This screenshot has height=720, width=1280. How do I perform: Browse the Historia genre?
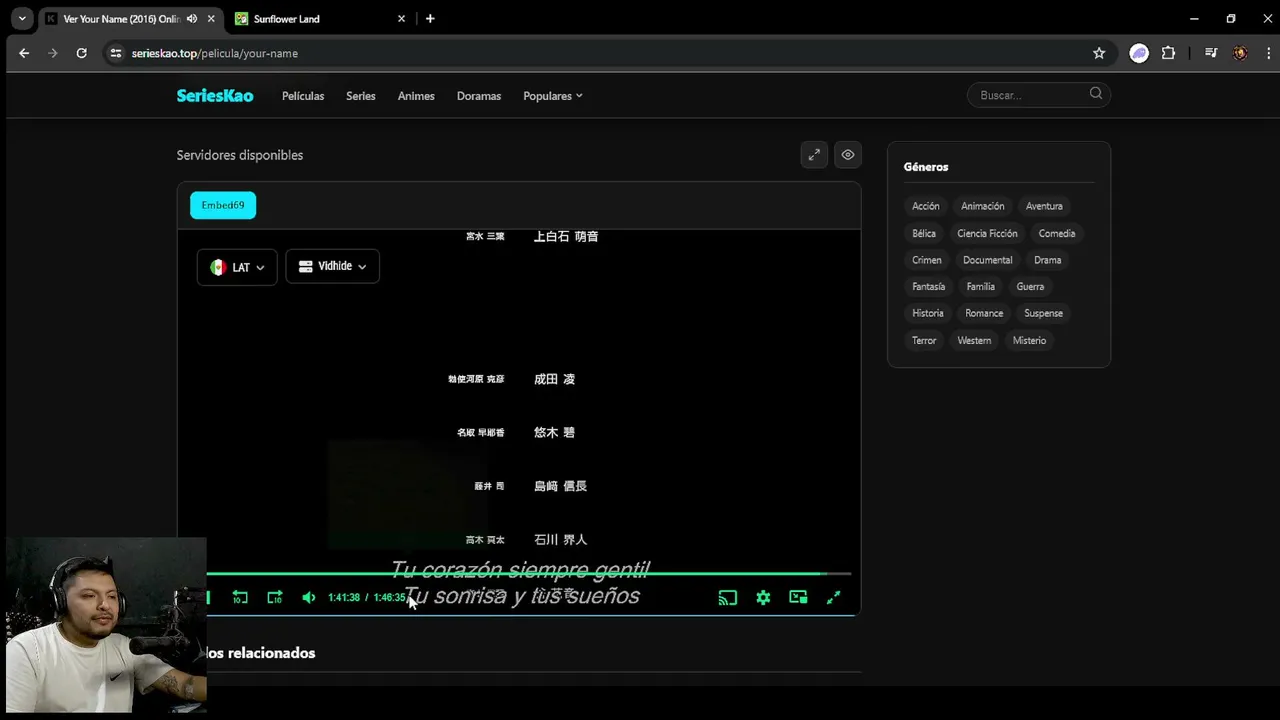point(928,313)
